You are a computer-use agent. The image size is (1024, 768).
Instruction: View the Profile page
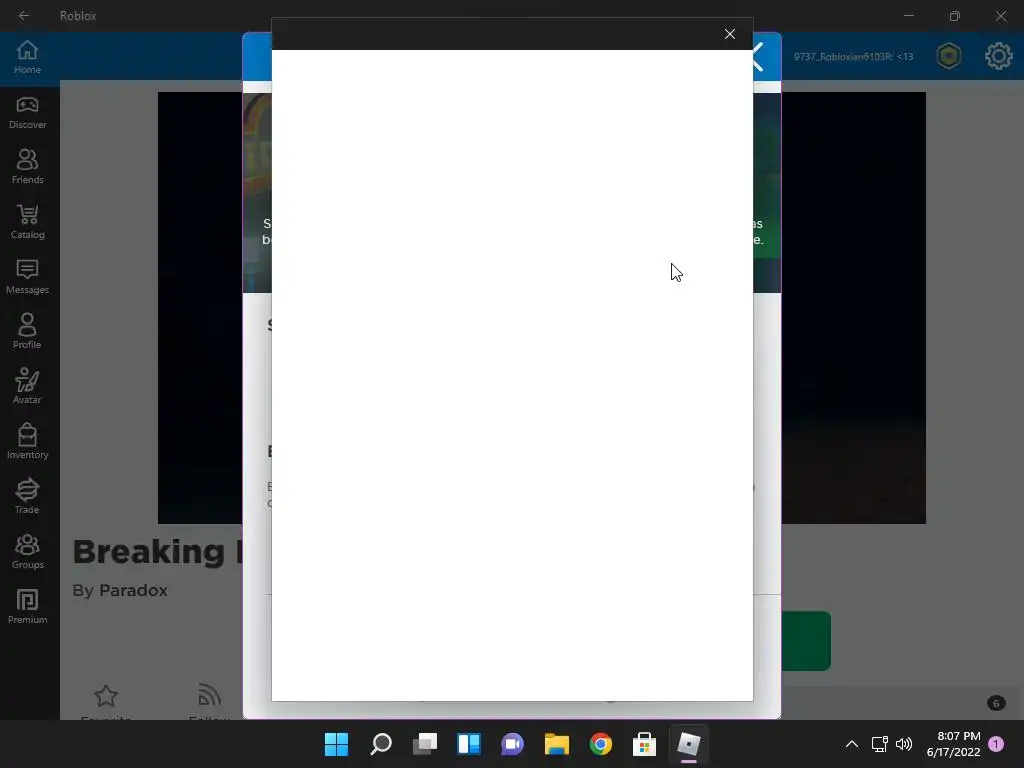(27, 332)
